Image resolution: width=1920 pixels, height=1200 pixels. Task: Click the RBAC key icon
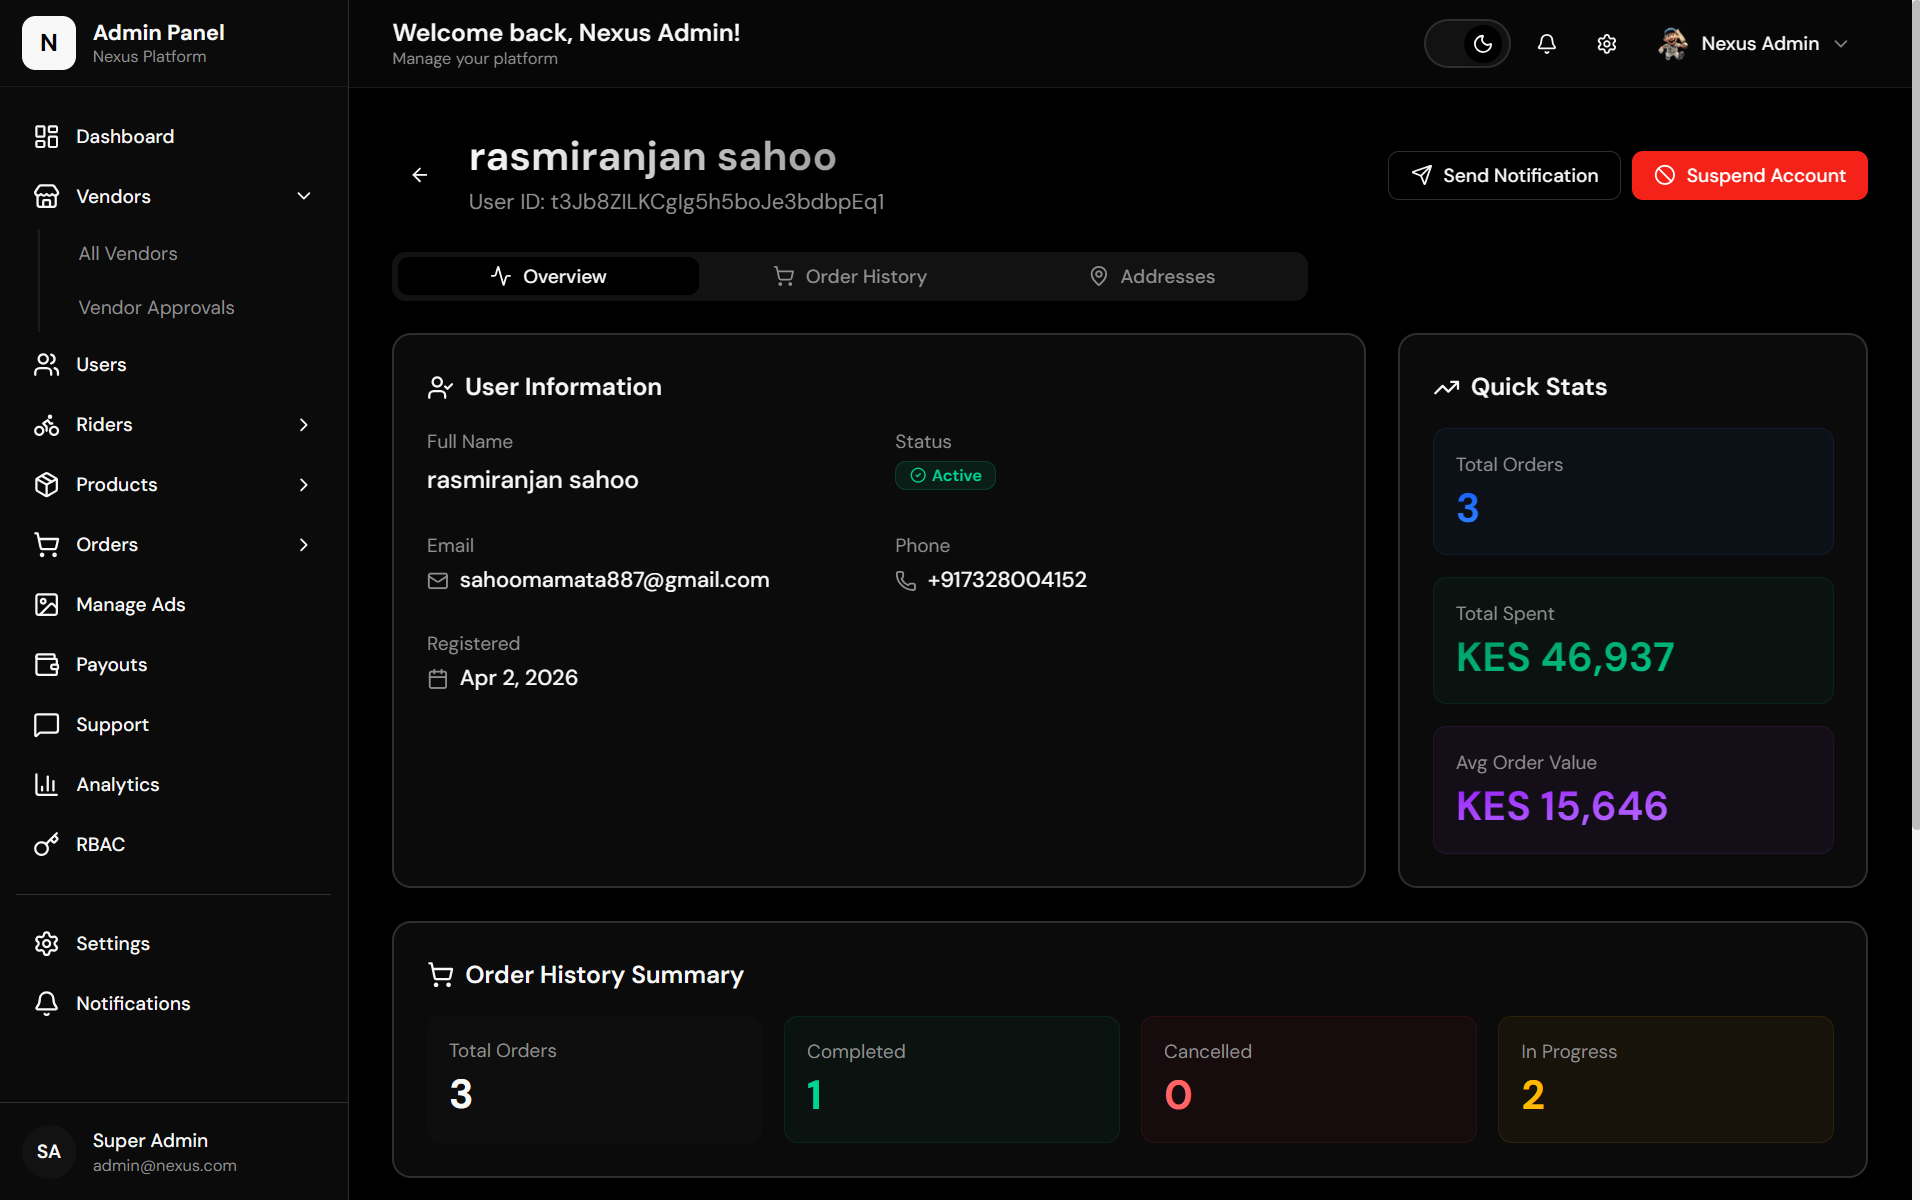point(47,845)
